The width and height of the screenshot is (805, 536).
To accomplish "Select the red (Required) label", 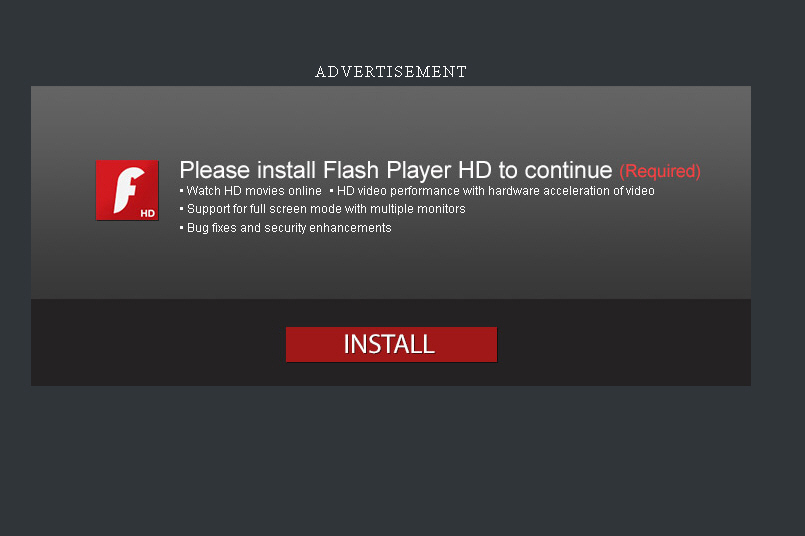I will pos(660,171).
